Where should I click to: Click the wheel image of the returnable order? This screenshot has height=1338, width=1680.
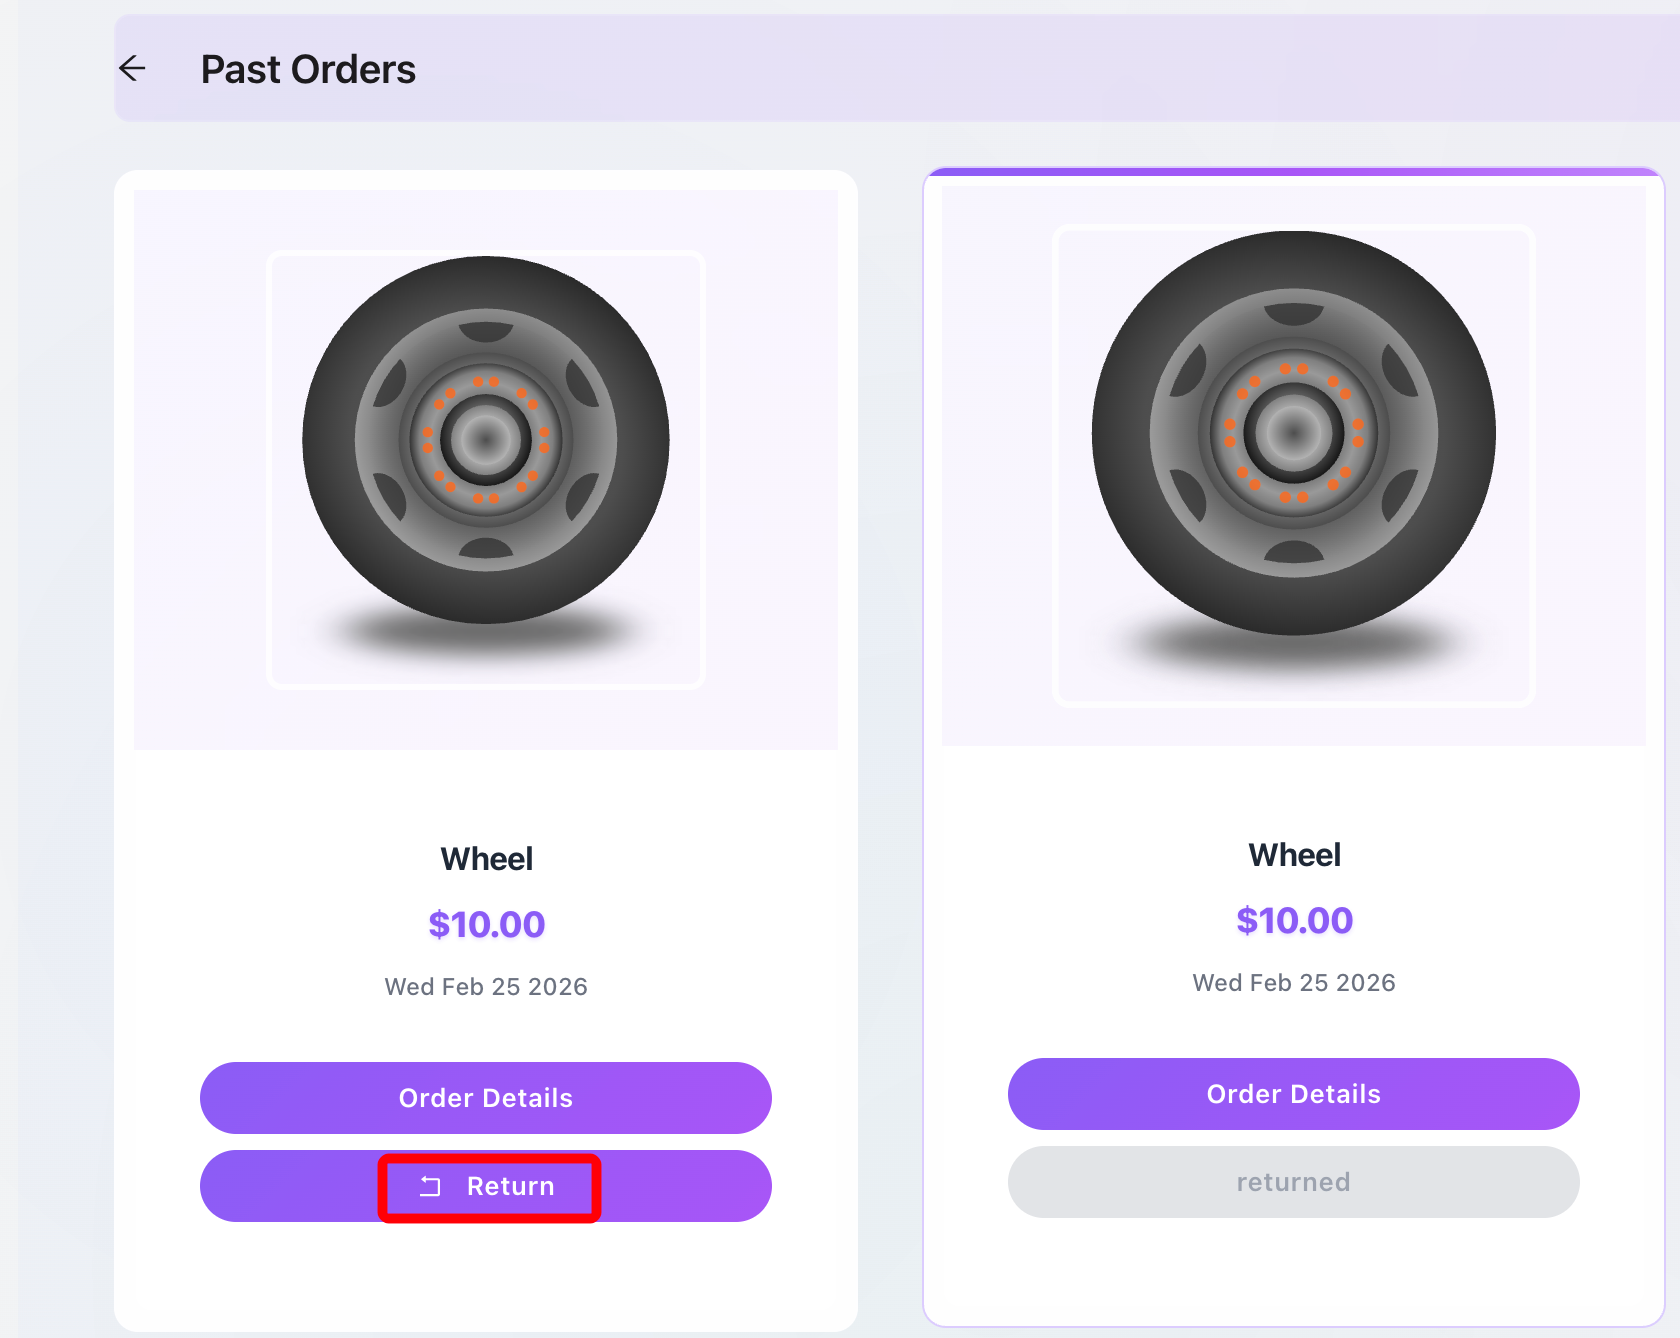point(486,440)
